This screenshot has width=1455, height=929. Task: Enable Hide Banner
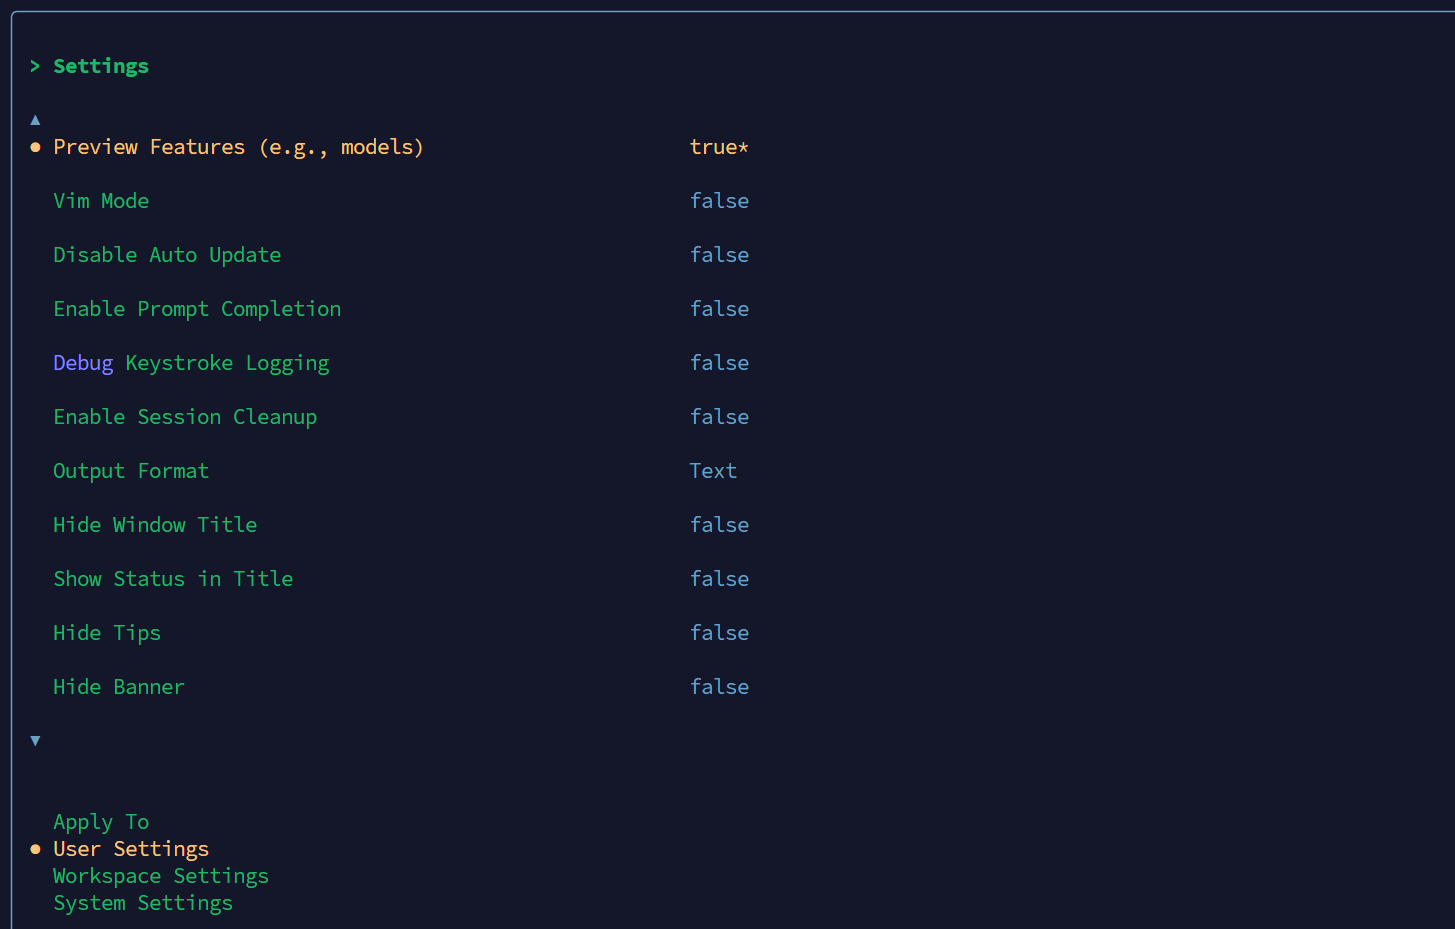tap(119, 686)
